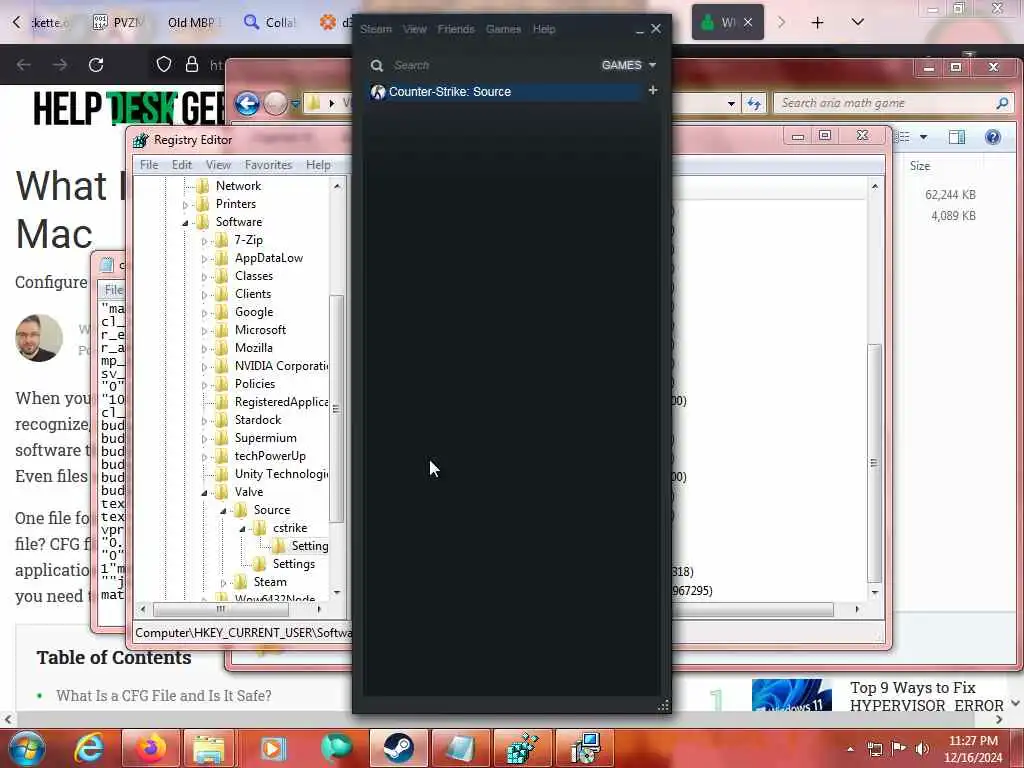Click Explorer back arrow button
1024x768 pixels.
tap(247, 103)
